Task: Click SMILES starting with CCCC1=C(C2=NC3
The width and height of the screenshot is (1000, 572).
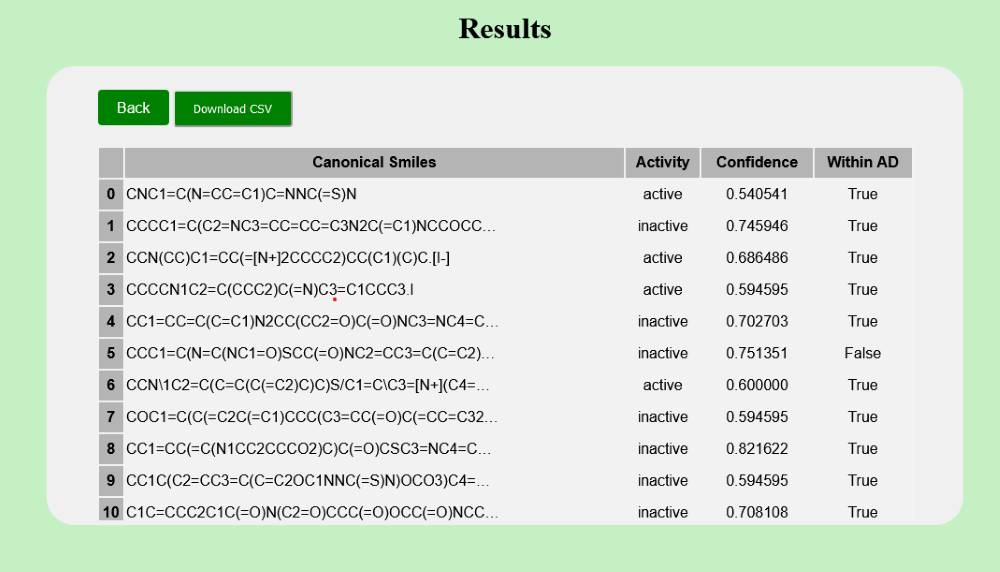Action: click(x=311, y=226)
